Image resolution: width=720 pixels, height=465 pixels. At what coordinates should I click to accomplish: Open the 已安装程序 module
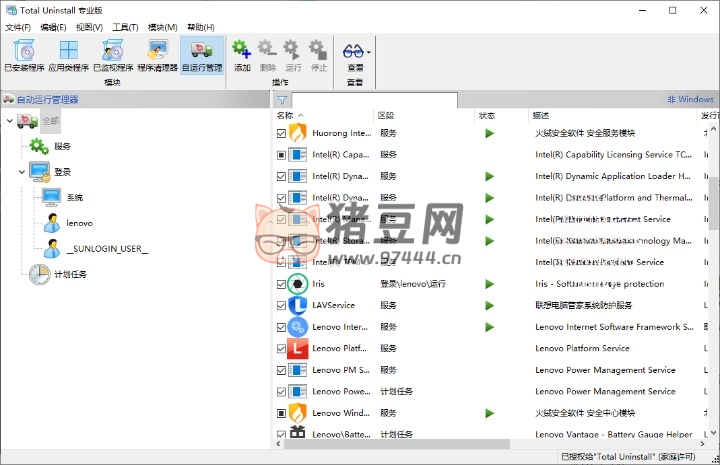click(24, 55)
